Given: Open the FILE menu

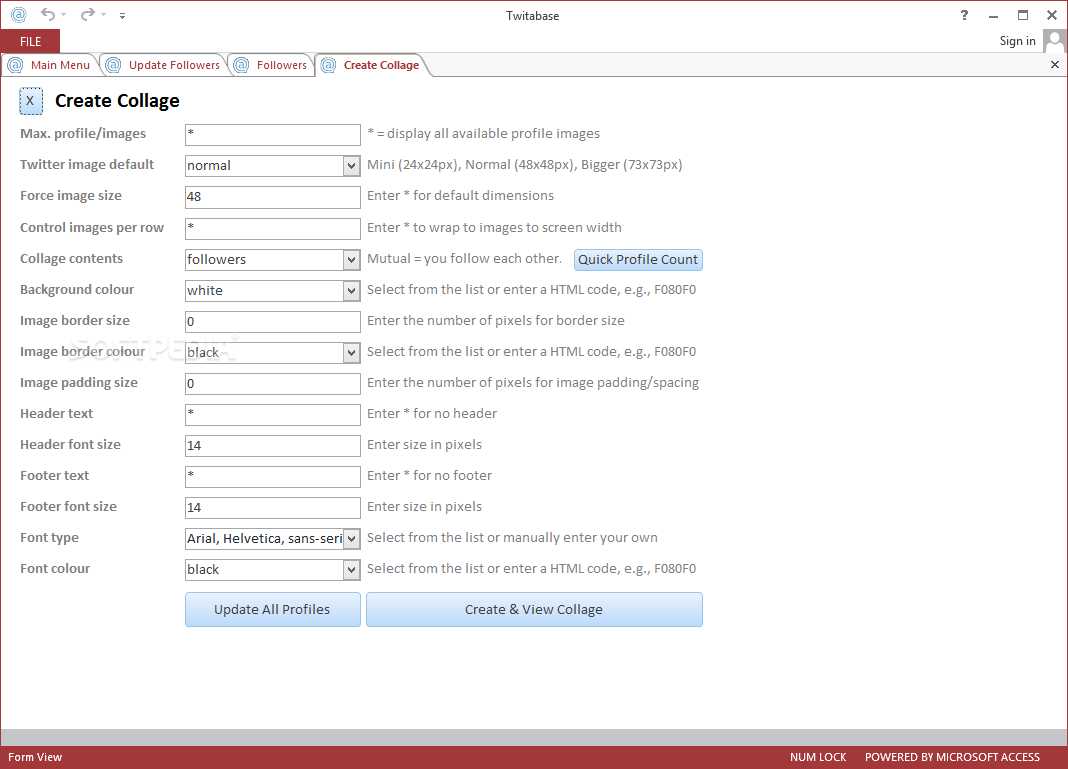Looking at the screenshot, I should [x=30, y=42].
